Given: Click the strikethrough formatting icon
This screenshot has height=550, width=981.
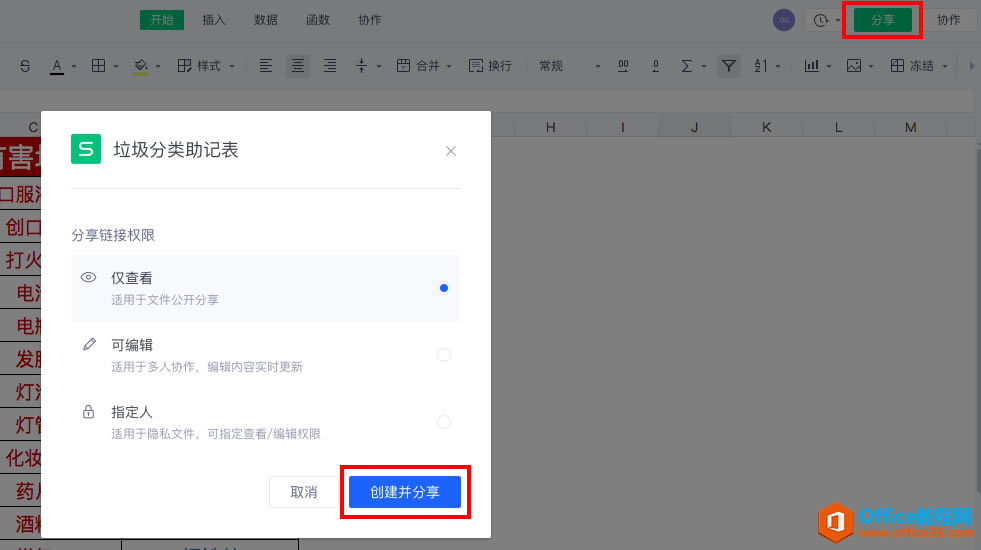Looking at the screenshot, I should coord(25,66).
